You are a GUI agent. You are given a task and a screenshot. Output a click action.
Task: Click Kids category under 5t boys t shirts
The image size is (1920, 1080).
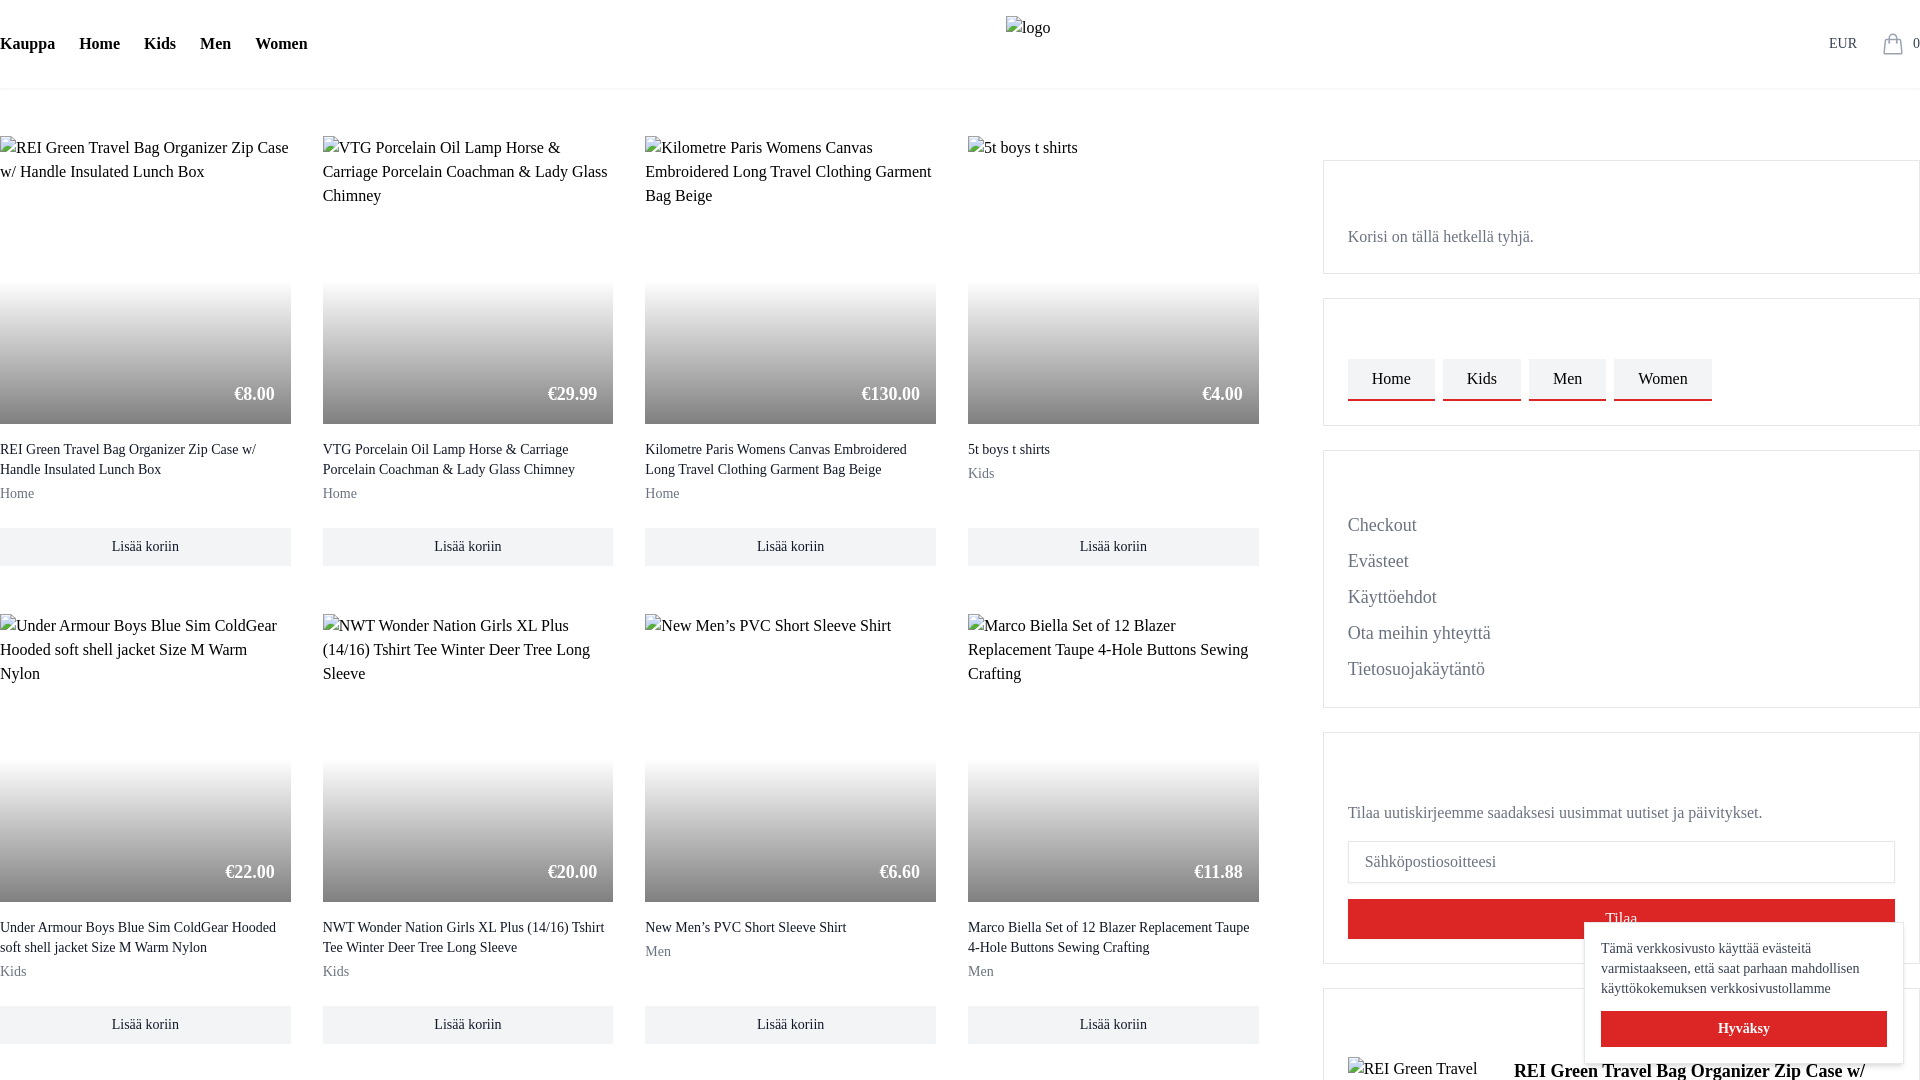coord(981,474)
